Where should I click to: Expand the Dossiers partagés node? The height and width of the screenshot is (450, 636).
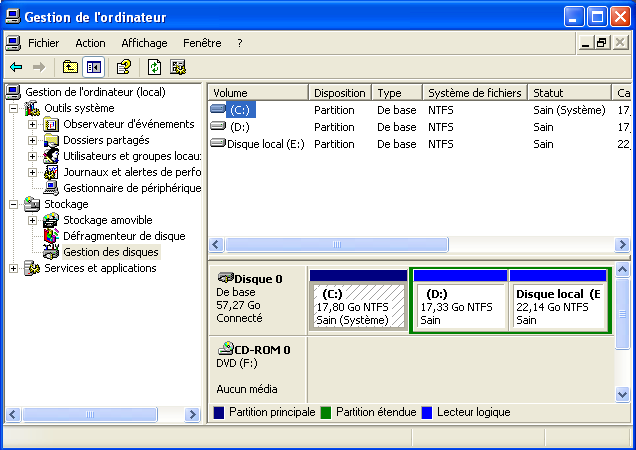tap(32, 140)
